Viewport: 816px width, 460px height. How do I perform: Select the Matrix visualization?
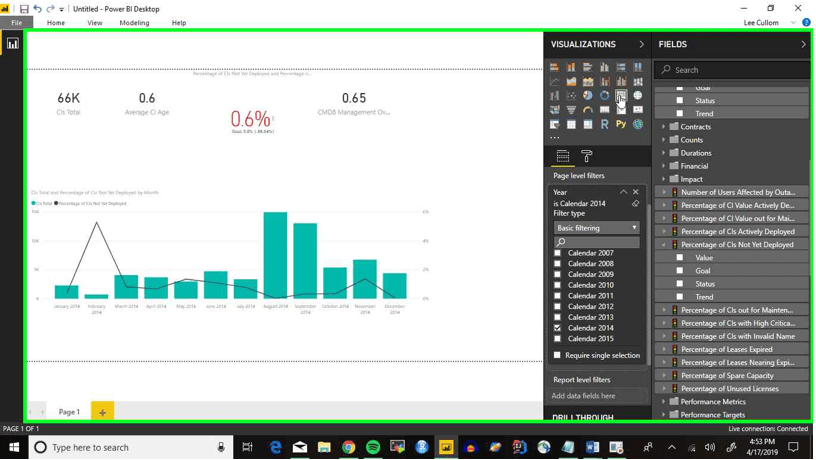point(588,124)
